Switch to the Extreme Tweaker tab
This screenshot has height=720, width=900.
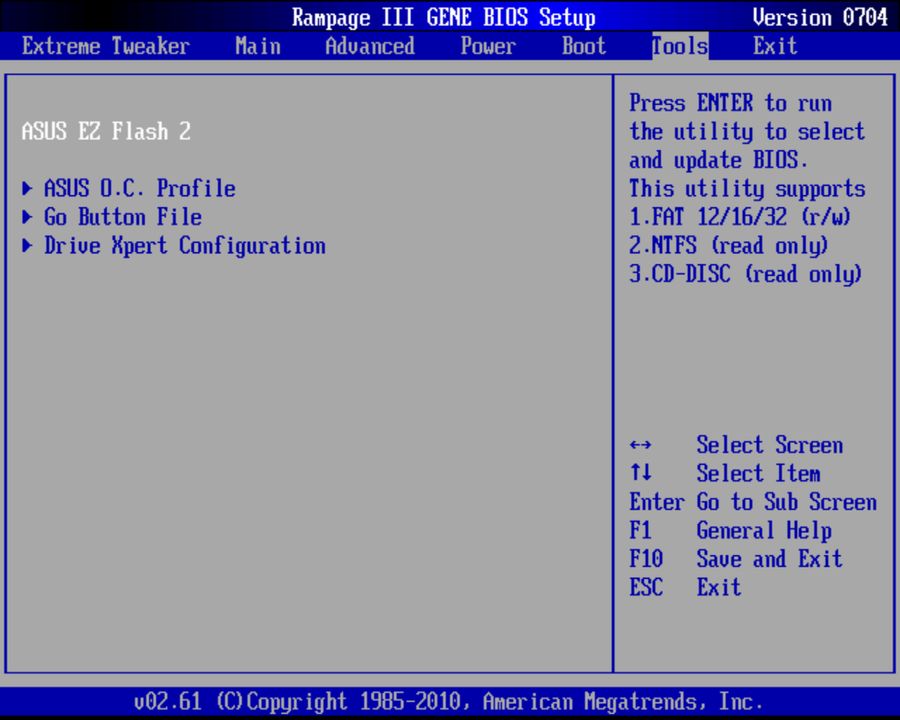coord(106,47)
